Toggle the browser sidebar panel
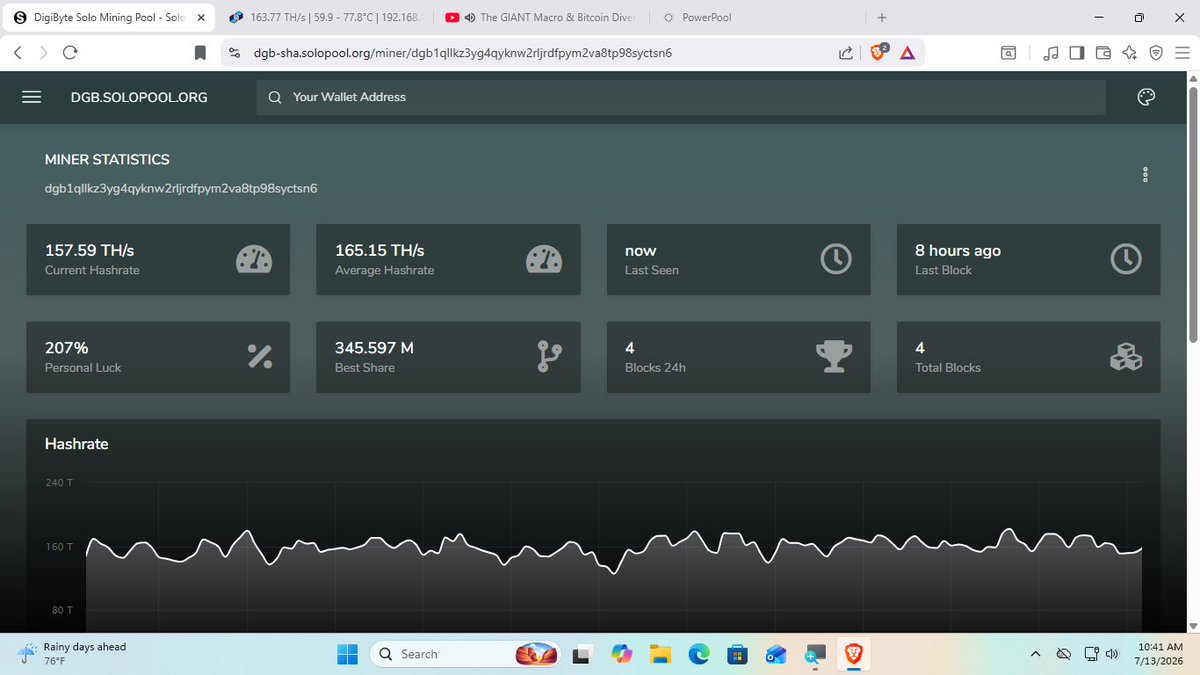This screenshot has width=1200, height=675. point(1077,53)
